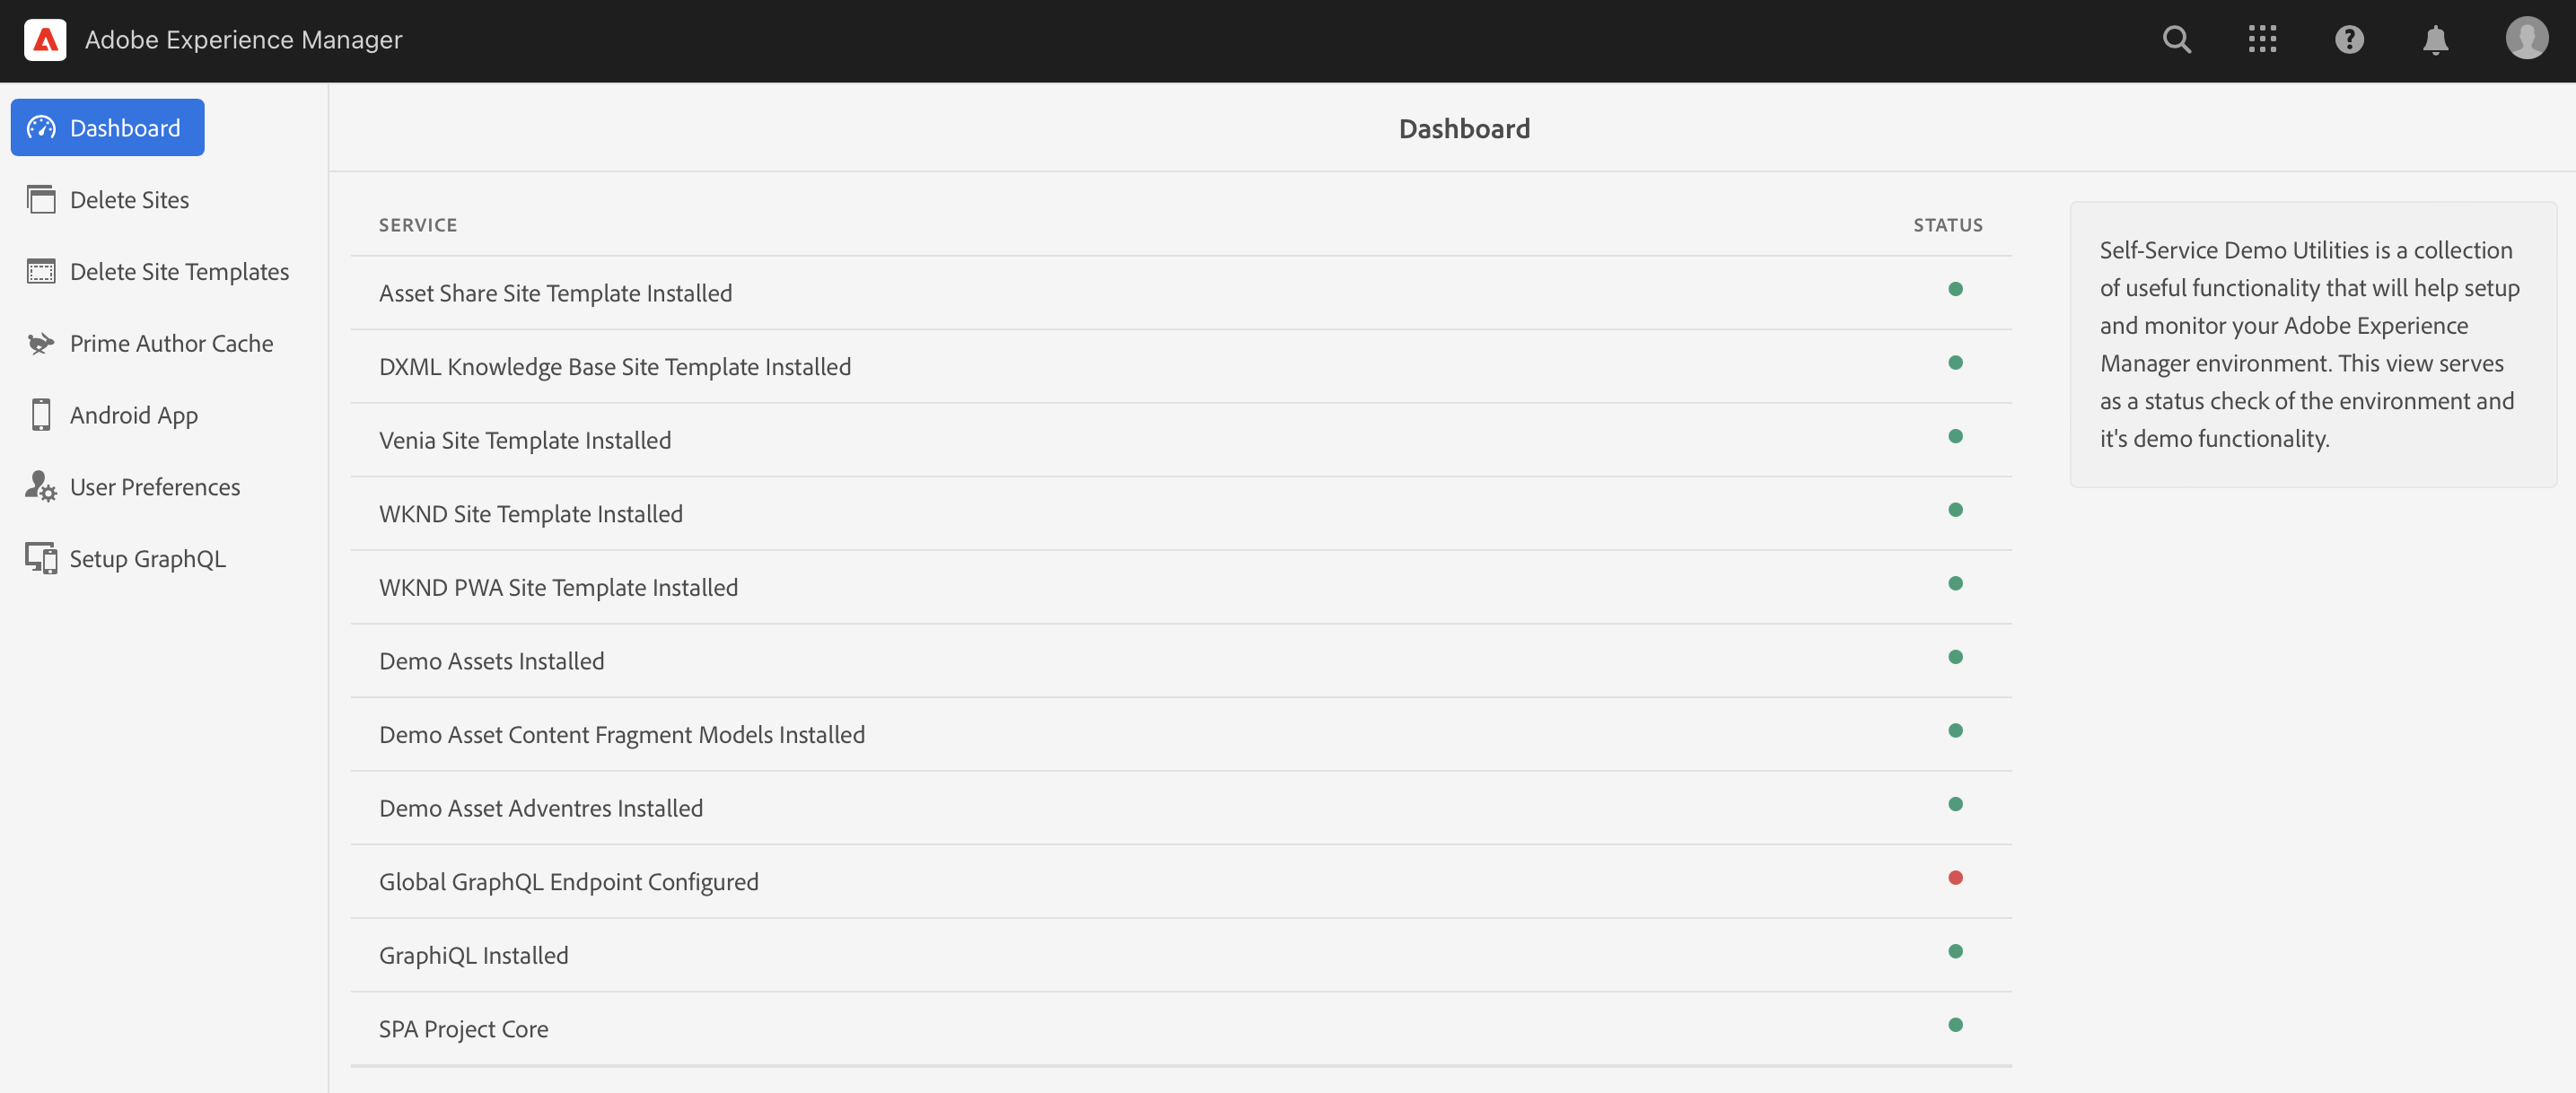2576x1093 pixels.
Task: Click the green status dot for SPA Project Core
Action: (1955, 1025)
